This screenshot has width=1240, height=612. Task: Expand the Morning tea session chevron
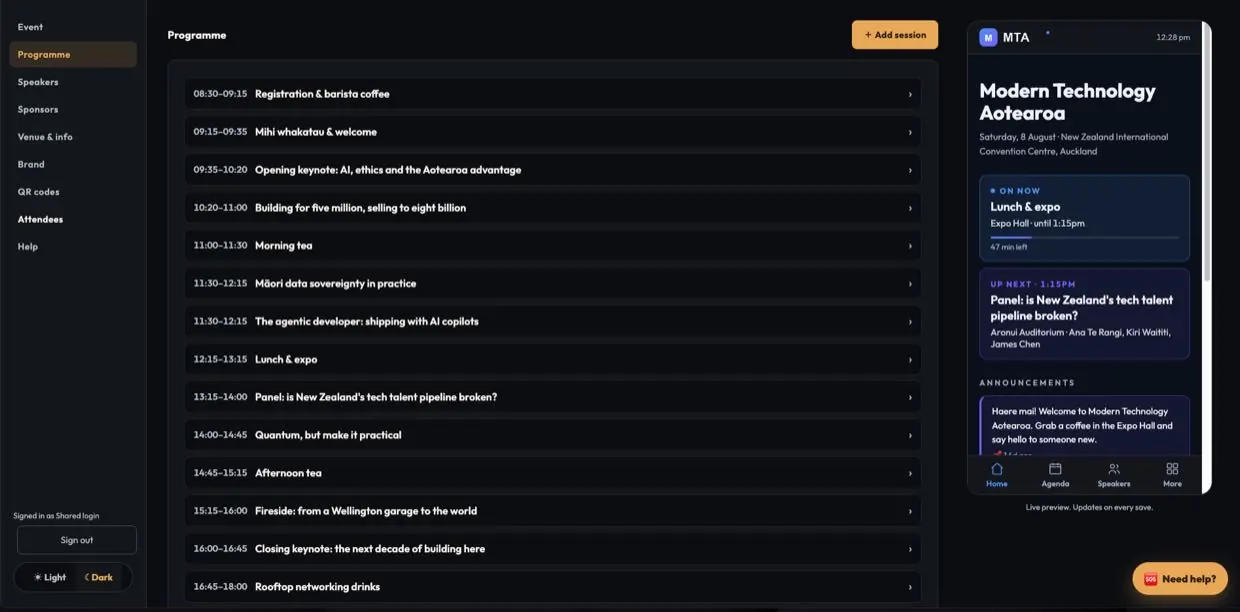[910, 246]
